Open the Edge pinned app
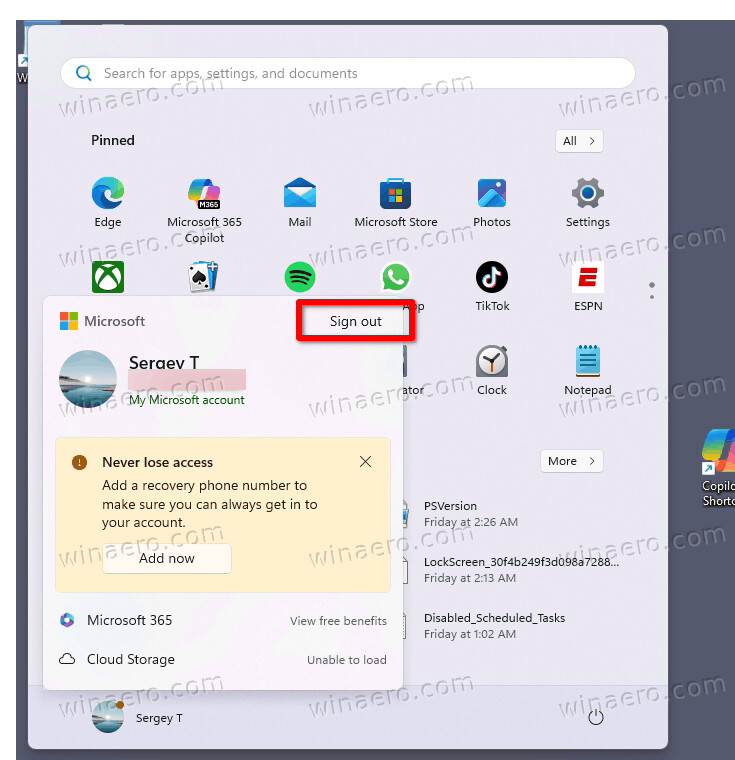This screenshot has width=735, height=760. point(108,203)
